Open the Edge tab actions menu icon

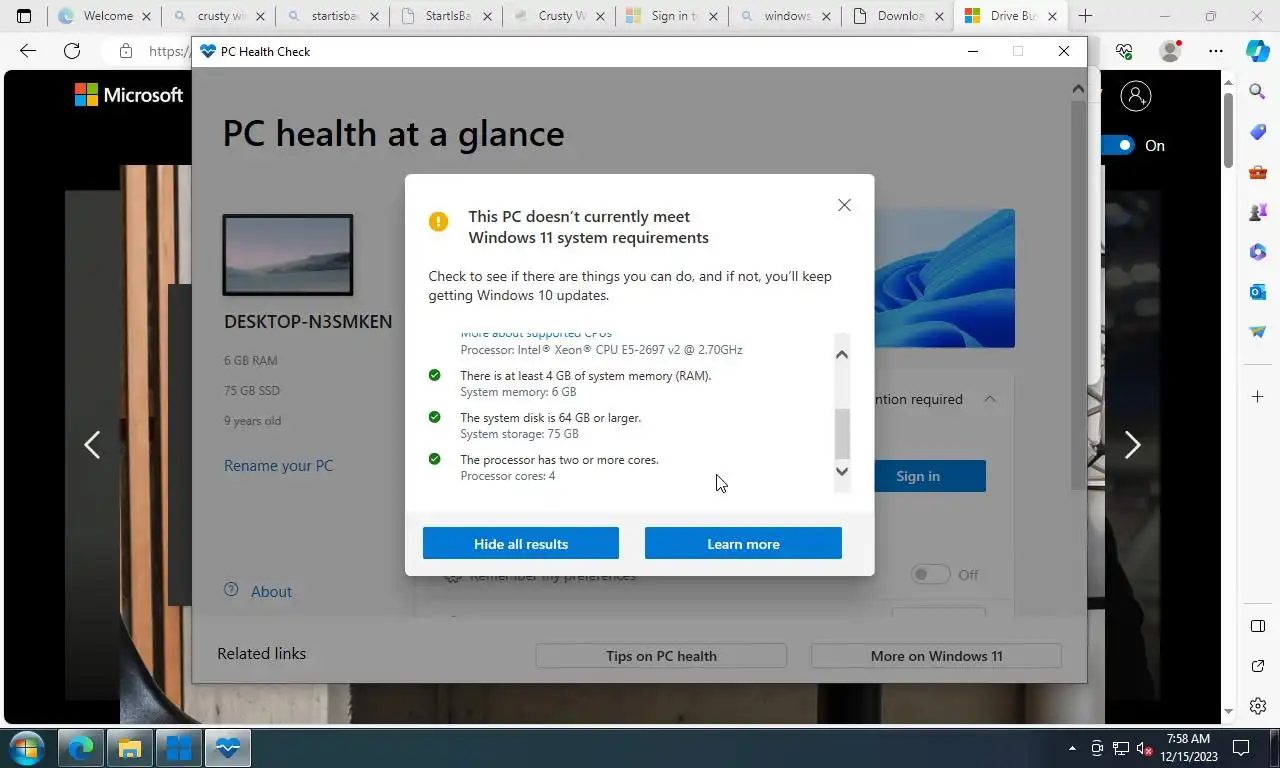pyautogui.click(x=24, y=16)
